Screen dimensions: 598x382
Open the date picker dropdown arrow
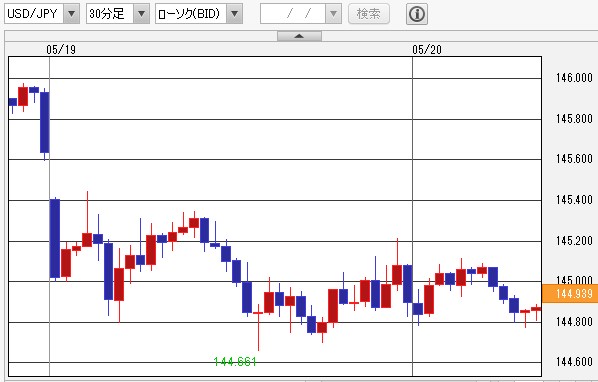[x=333, y=14]
